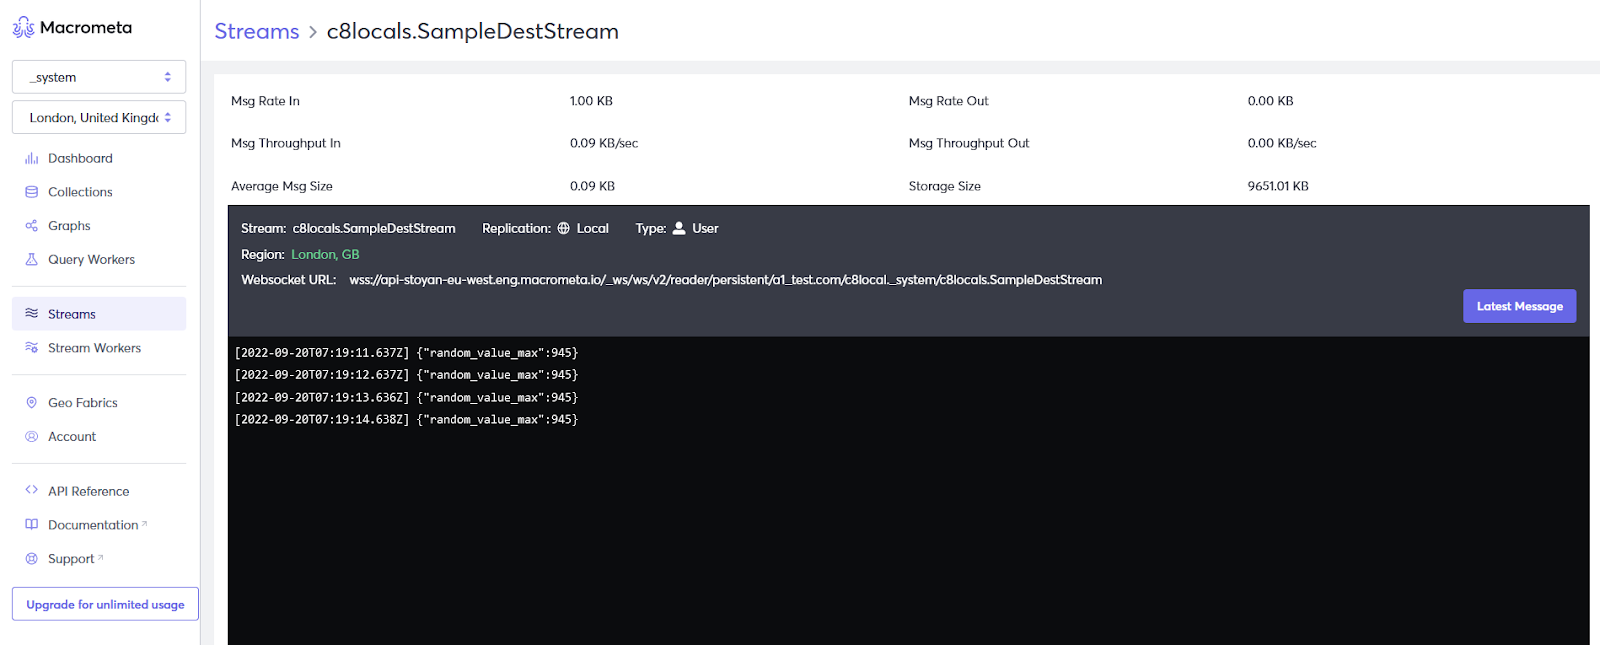Open Stream Workers page
This screenshot has width=1600, height=645.
point(94,348)
